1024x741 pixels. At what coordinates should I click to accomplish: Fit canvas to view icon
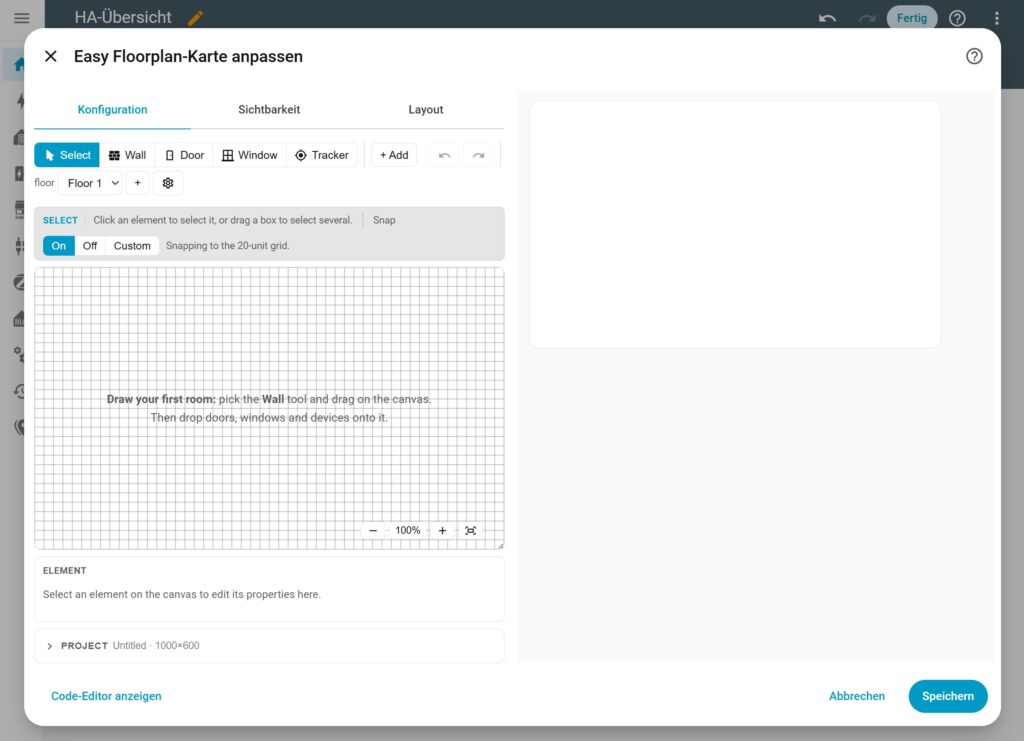click(470, 531)
